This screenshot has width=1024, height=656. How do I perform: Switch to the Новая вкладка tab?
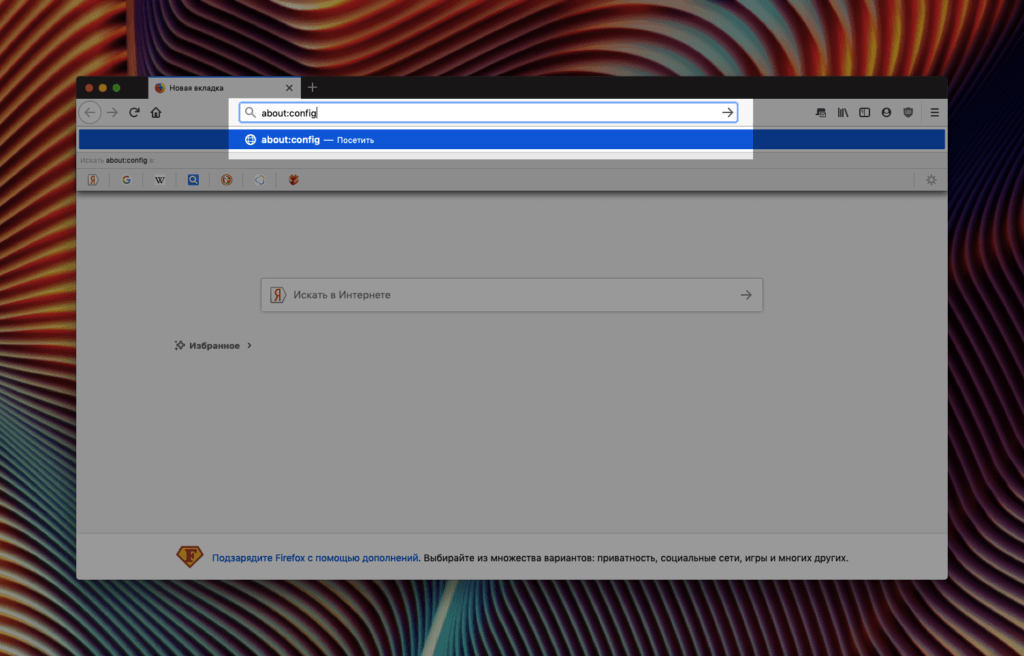[x=215, y=87]
